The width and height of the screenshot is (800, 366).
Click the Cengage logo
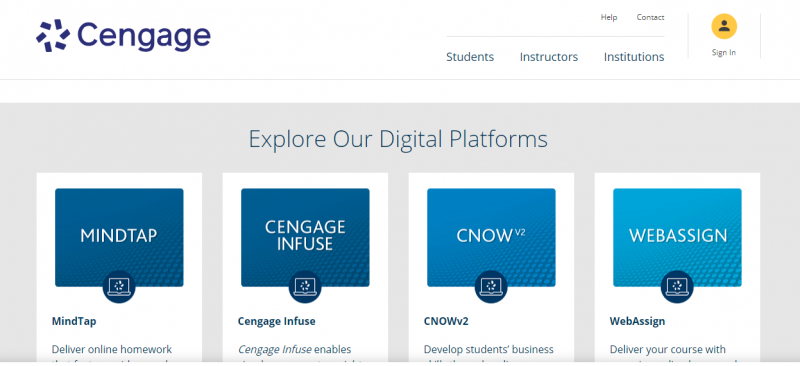click(123, 36)
